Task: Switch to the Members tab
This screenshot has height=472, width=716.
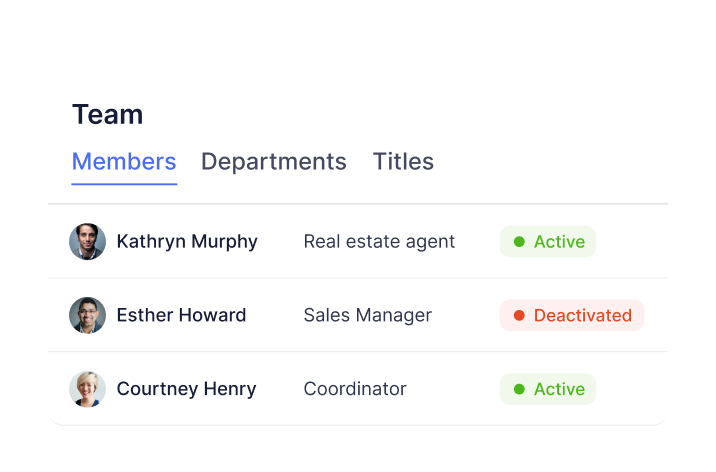Action: pos(124,162)
